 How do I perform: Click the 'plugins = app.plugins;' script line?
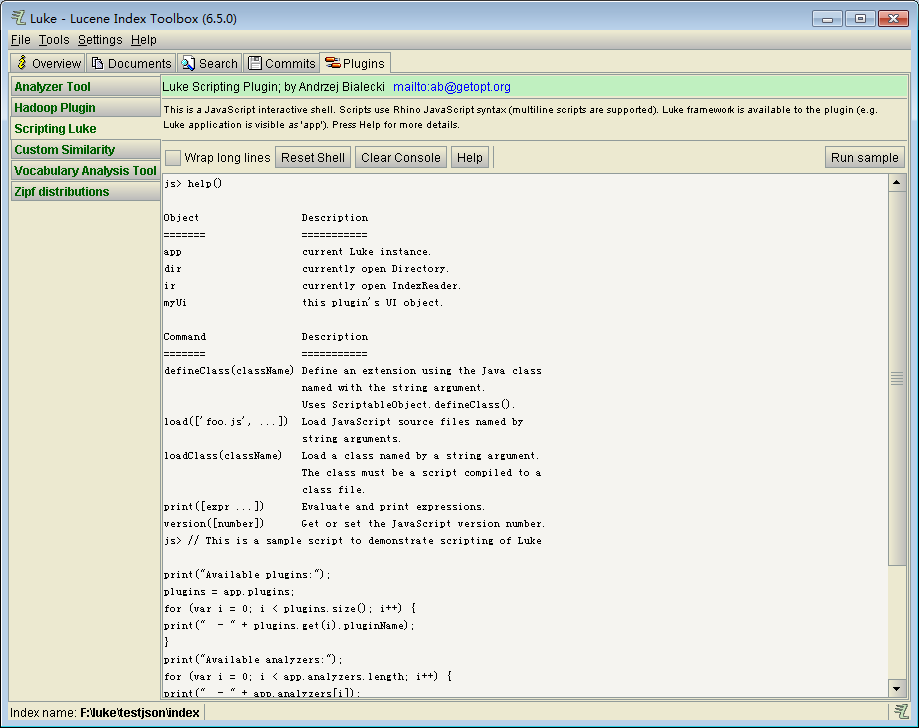point(229,591)
